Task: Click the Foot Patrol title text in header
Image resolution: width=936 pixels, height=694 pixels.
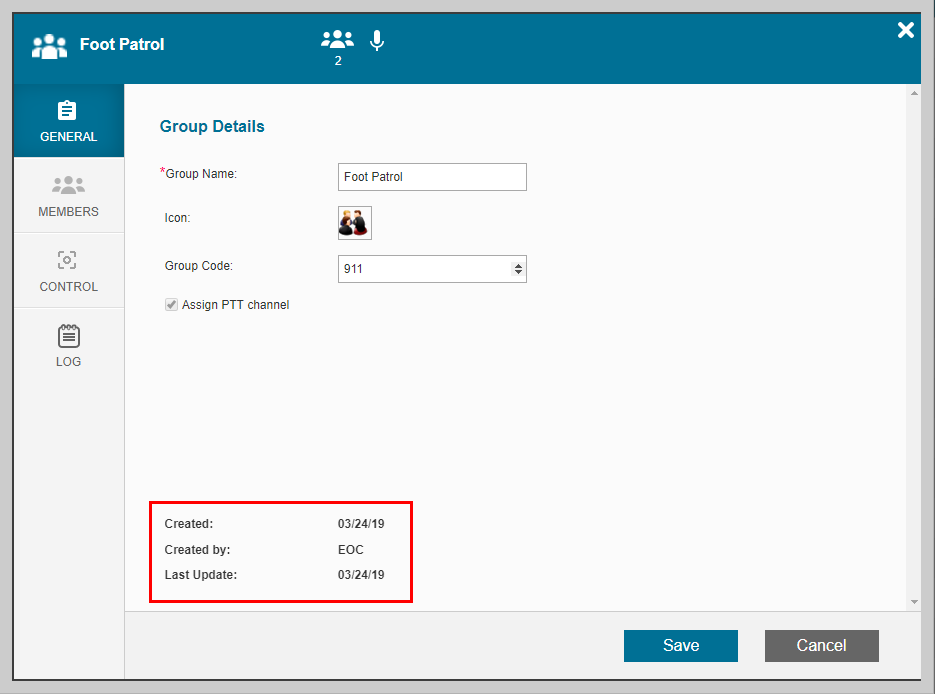Action: click(x=122, y=45)
